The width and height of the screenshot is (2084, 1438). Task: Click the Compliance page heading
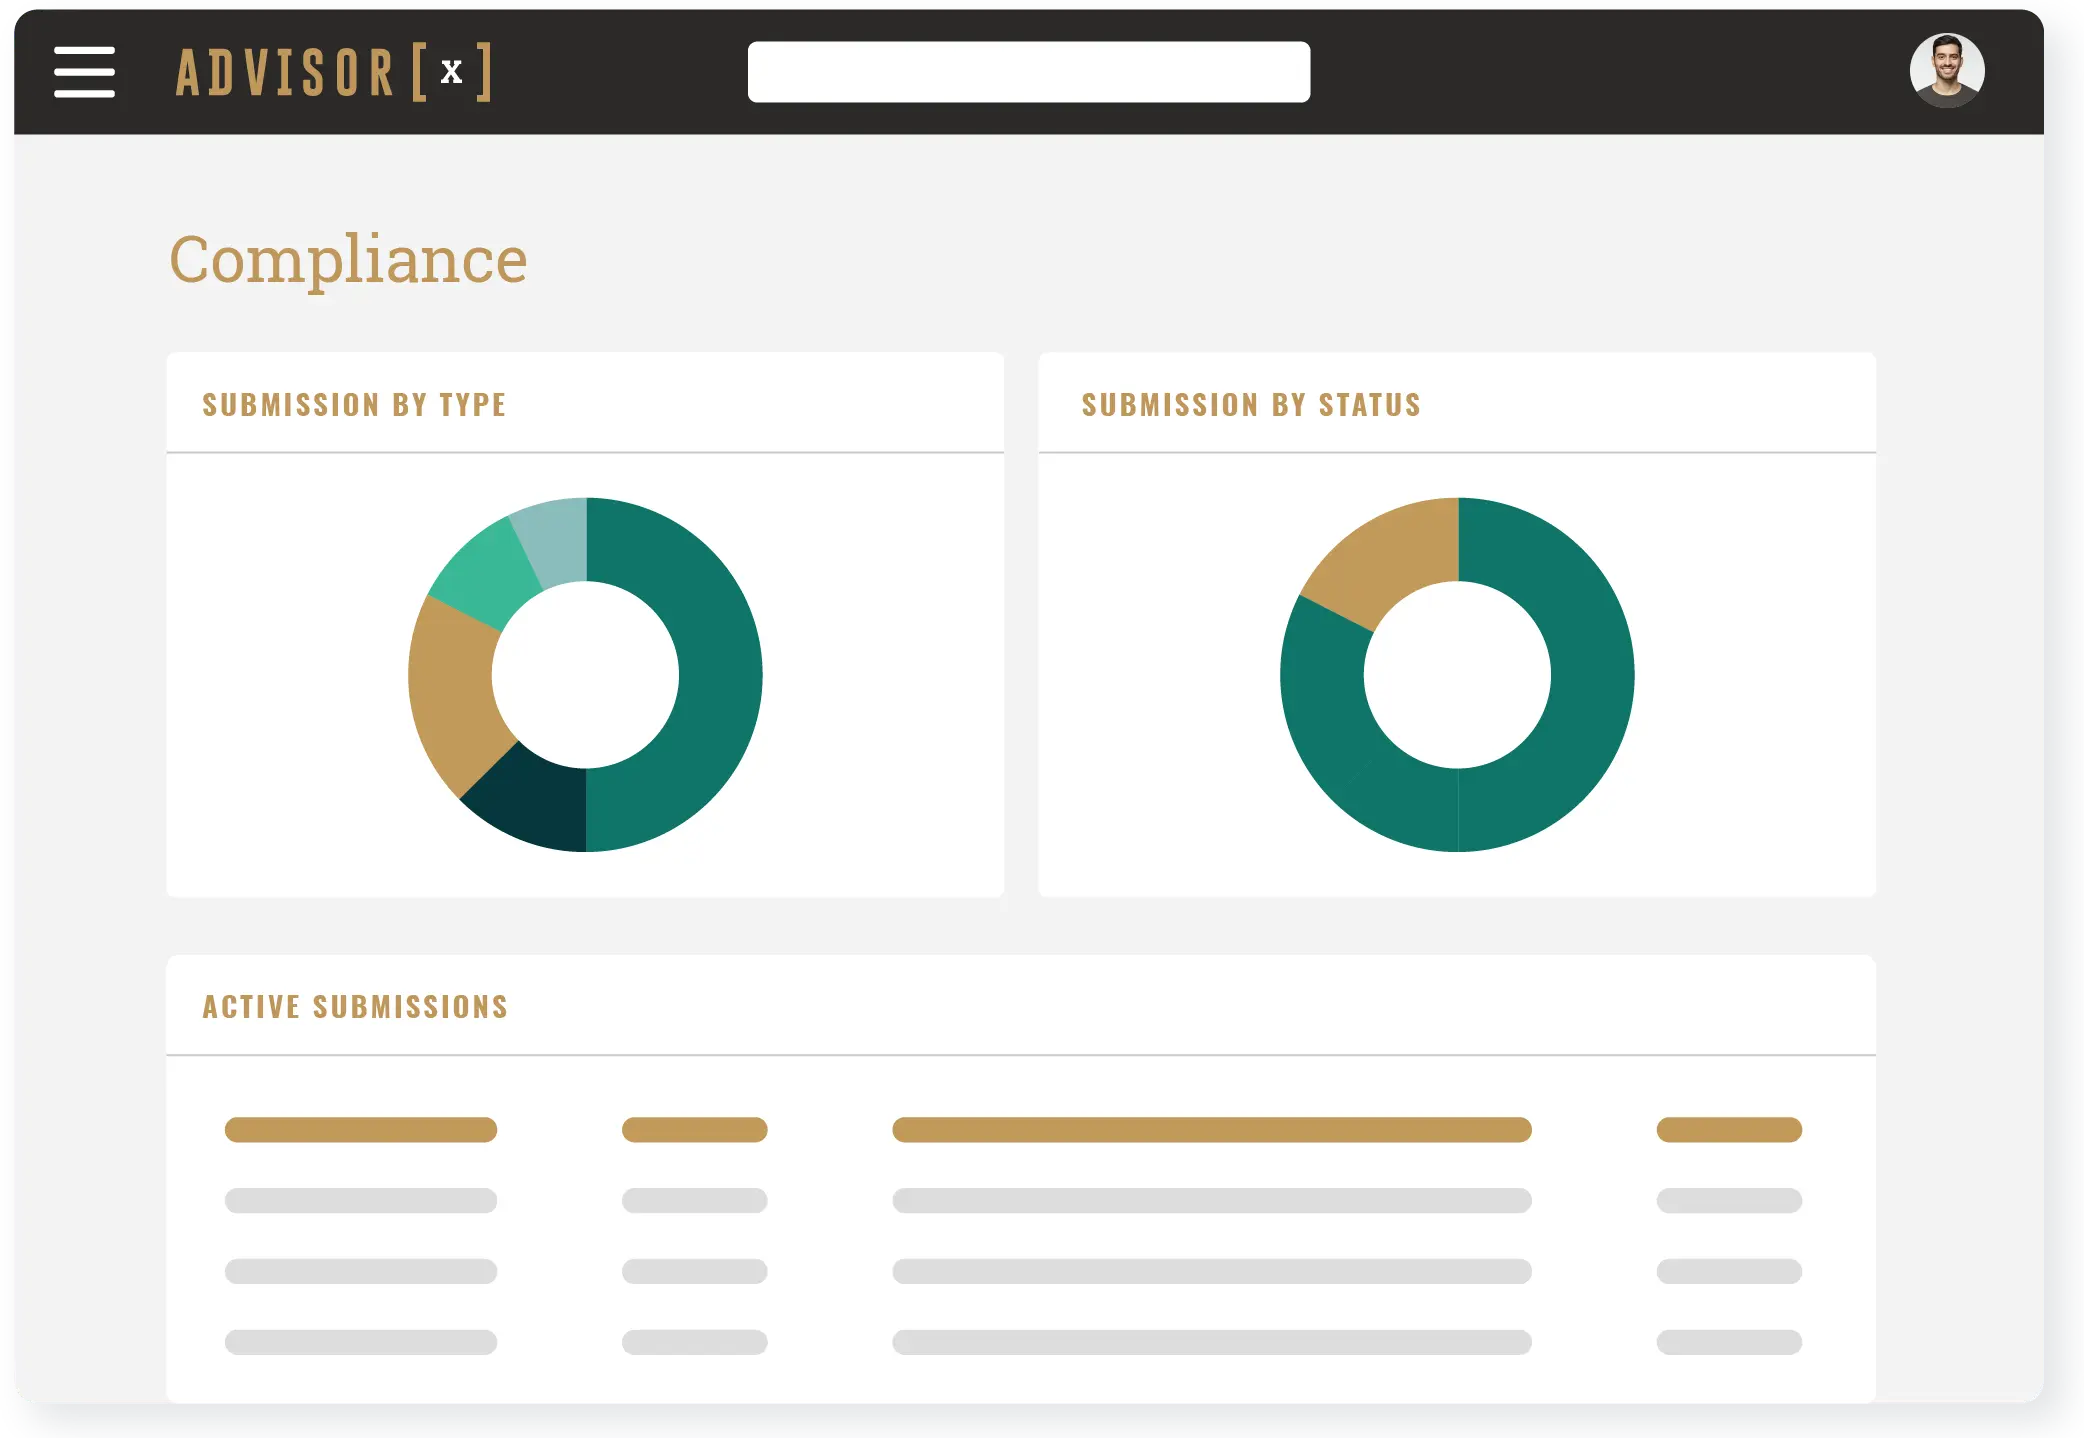[348, 260]
